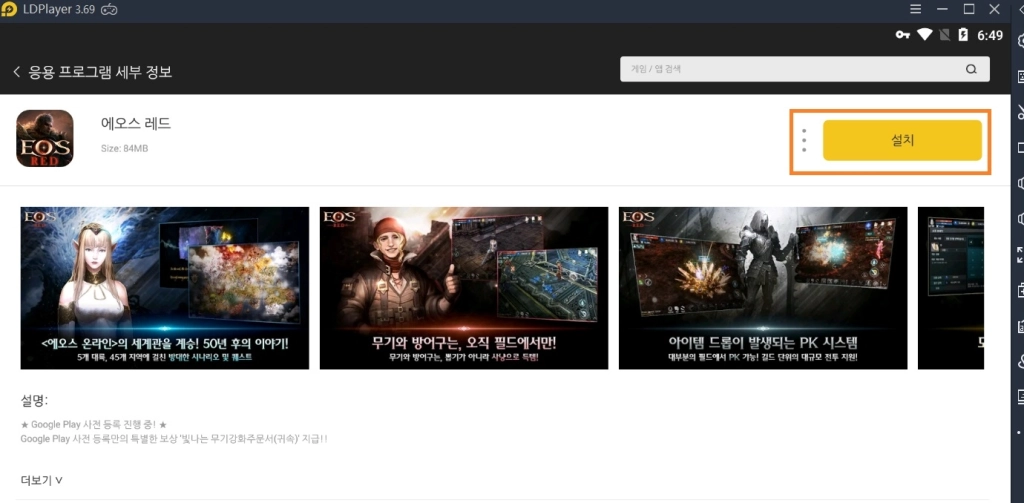Screen dimensions: 1024x503
Task: Click the app title 에오스 레드
Action: [x=136, y=123]
